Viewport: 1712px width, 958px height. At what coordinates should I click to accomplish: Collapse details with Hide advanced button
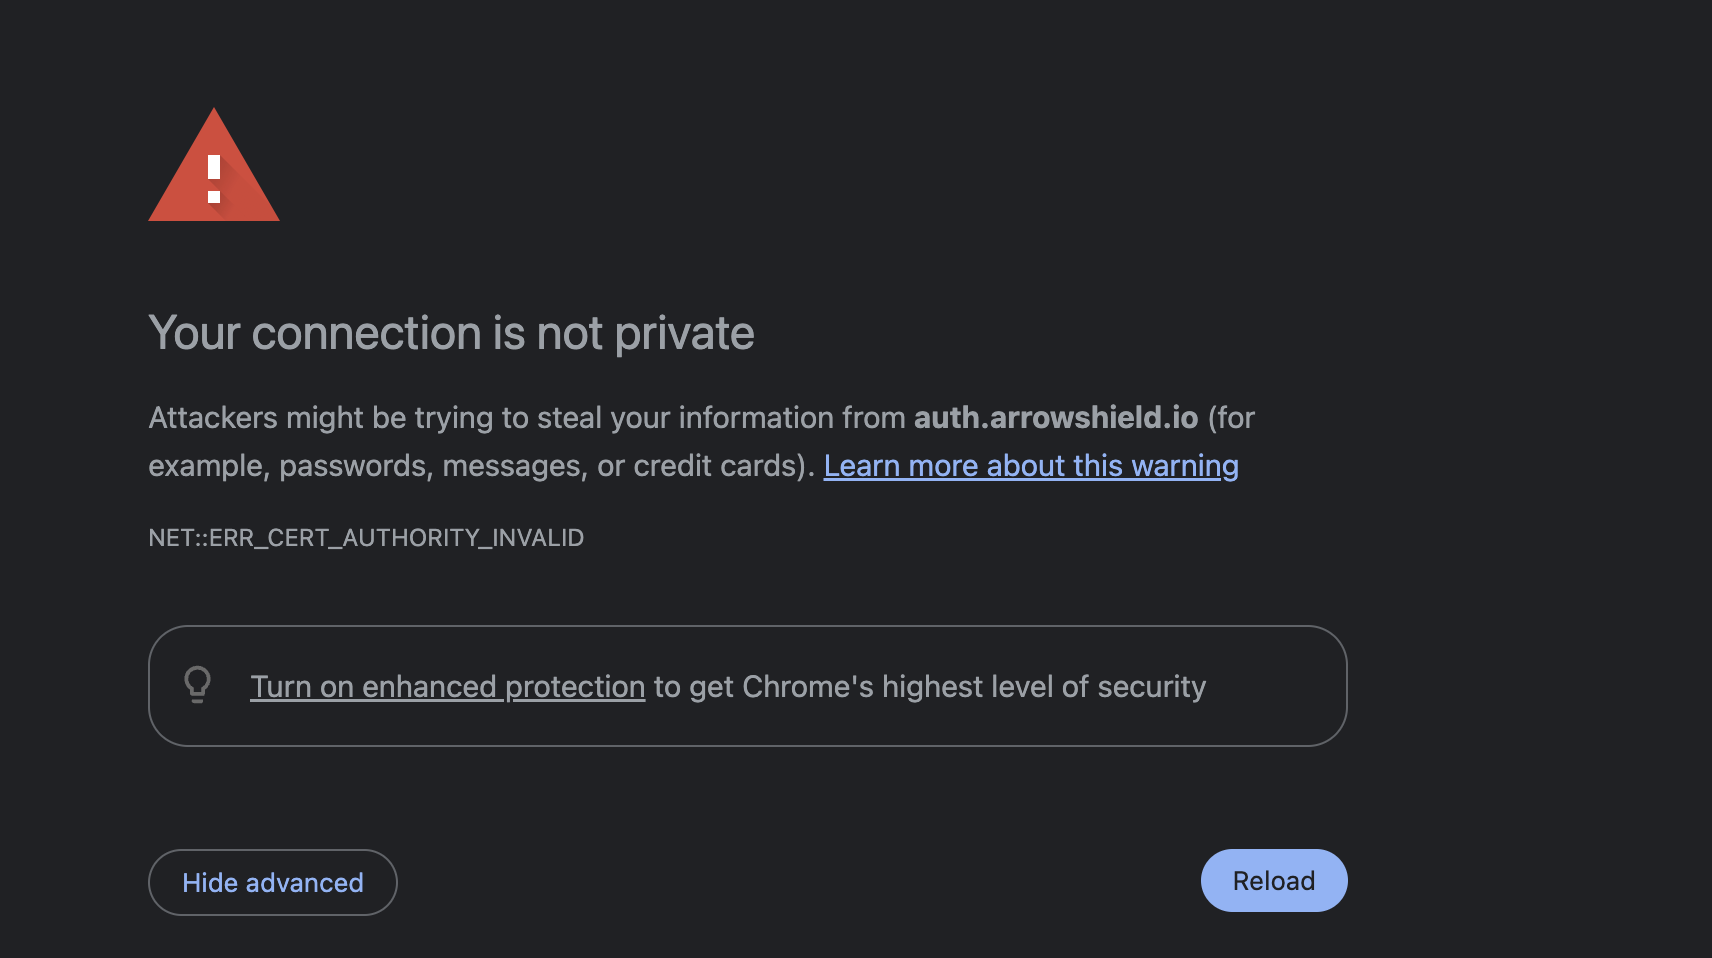coord(272,882)
